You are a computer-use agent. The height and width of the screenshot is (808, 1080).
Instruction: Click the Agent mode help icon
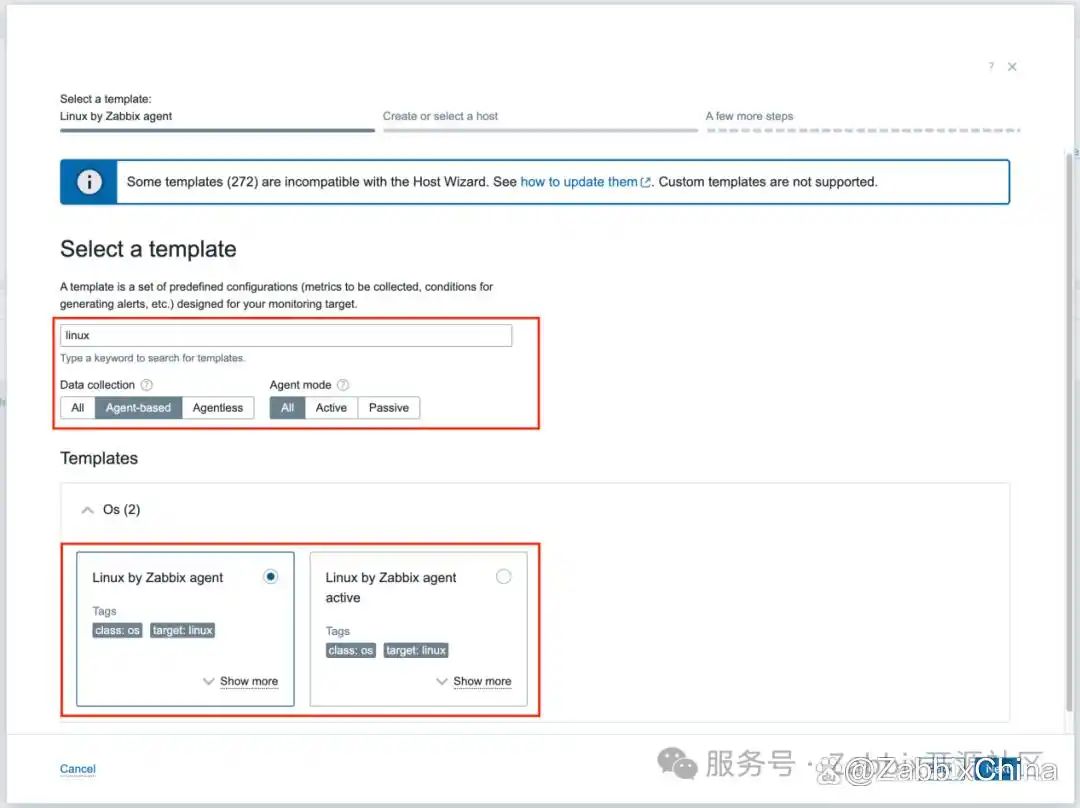pos(343,385)
